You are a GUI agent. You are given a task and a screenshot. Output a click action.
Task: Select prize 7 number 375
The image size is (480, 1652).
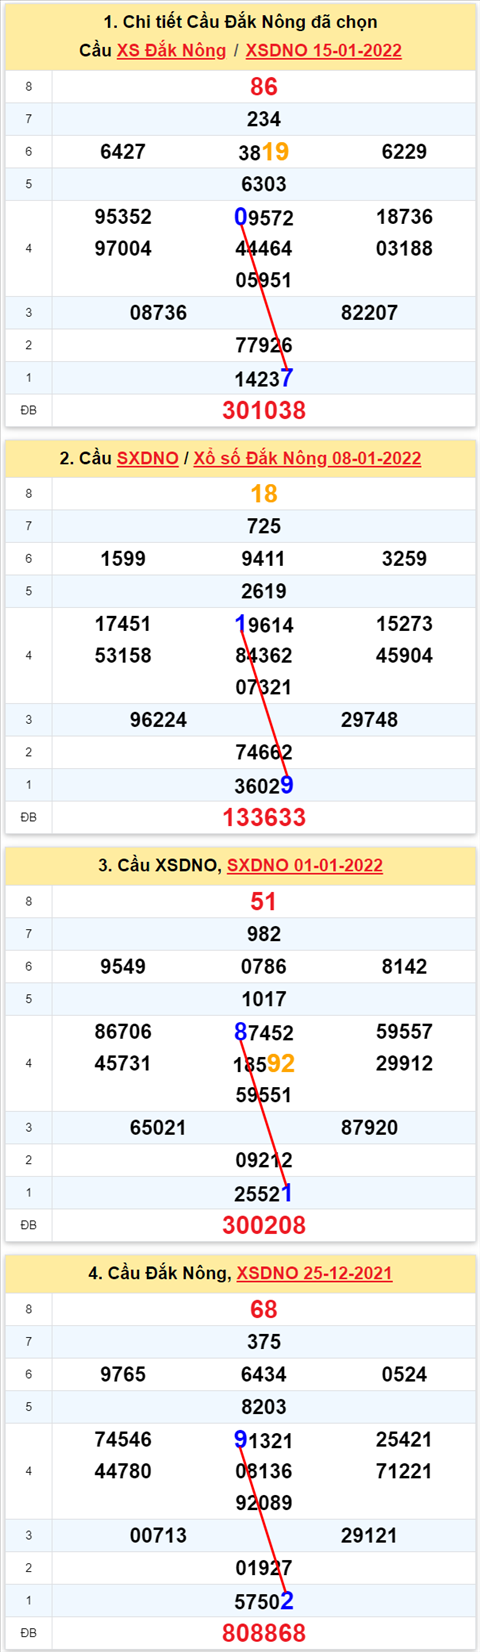click(x=264, y=1342)
